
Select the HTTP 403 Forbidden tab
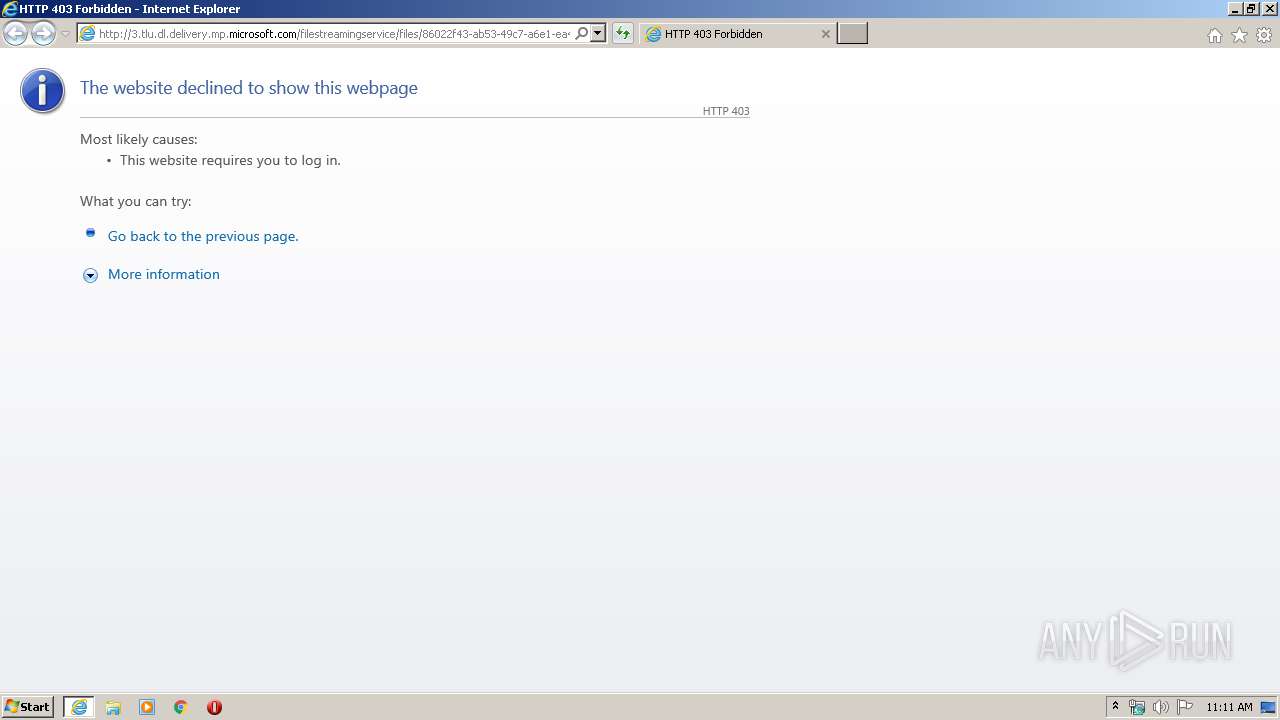737,34
